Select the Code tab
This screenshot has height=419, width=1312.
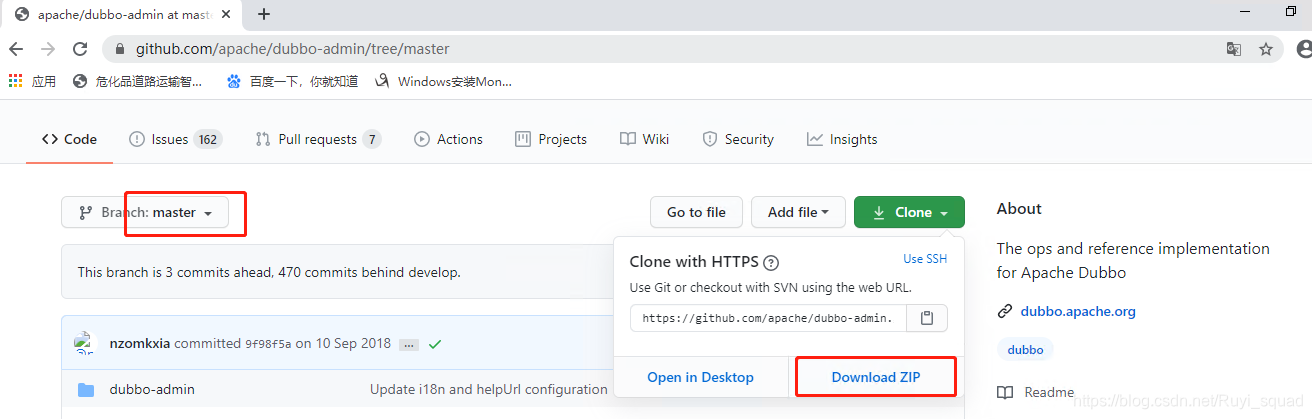69,139
